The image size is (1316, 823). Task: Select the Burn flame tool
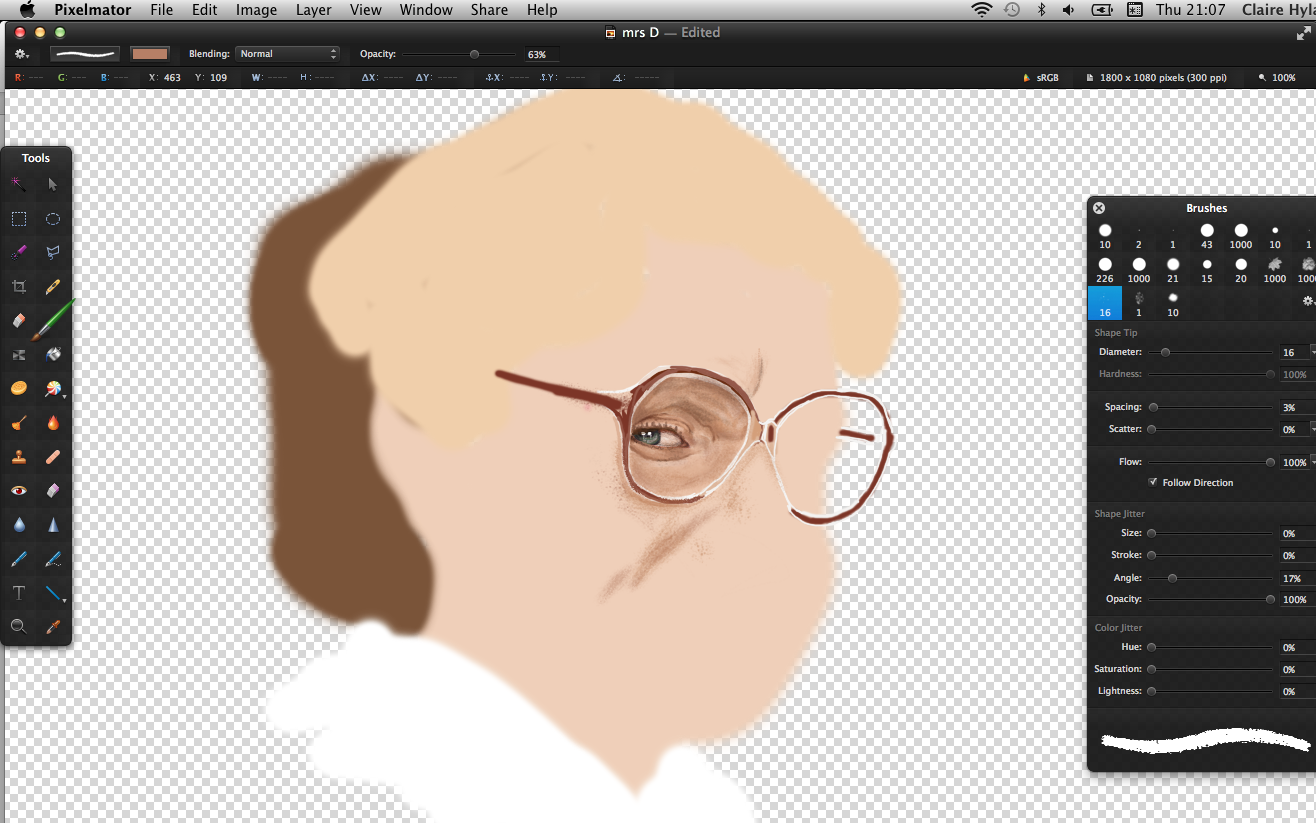(x=53, y=423)
